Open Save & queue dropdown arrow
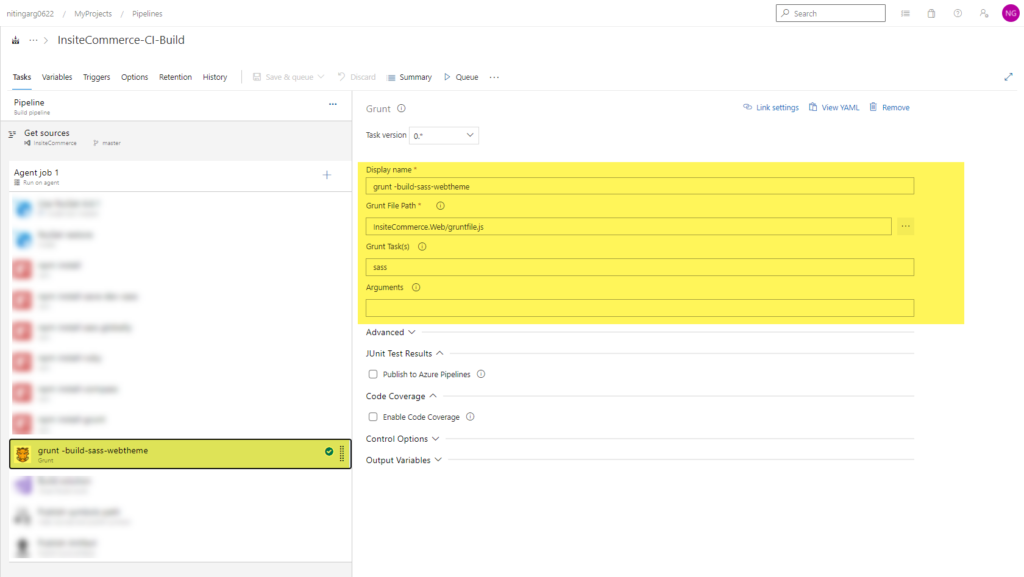Viewport: 1024px width, 577px height. (321, 77)
